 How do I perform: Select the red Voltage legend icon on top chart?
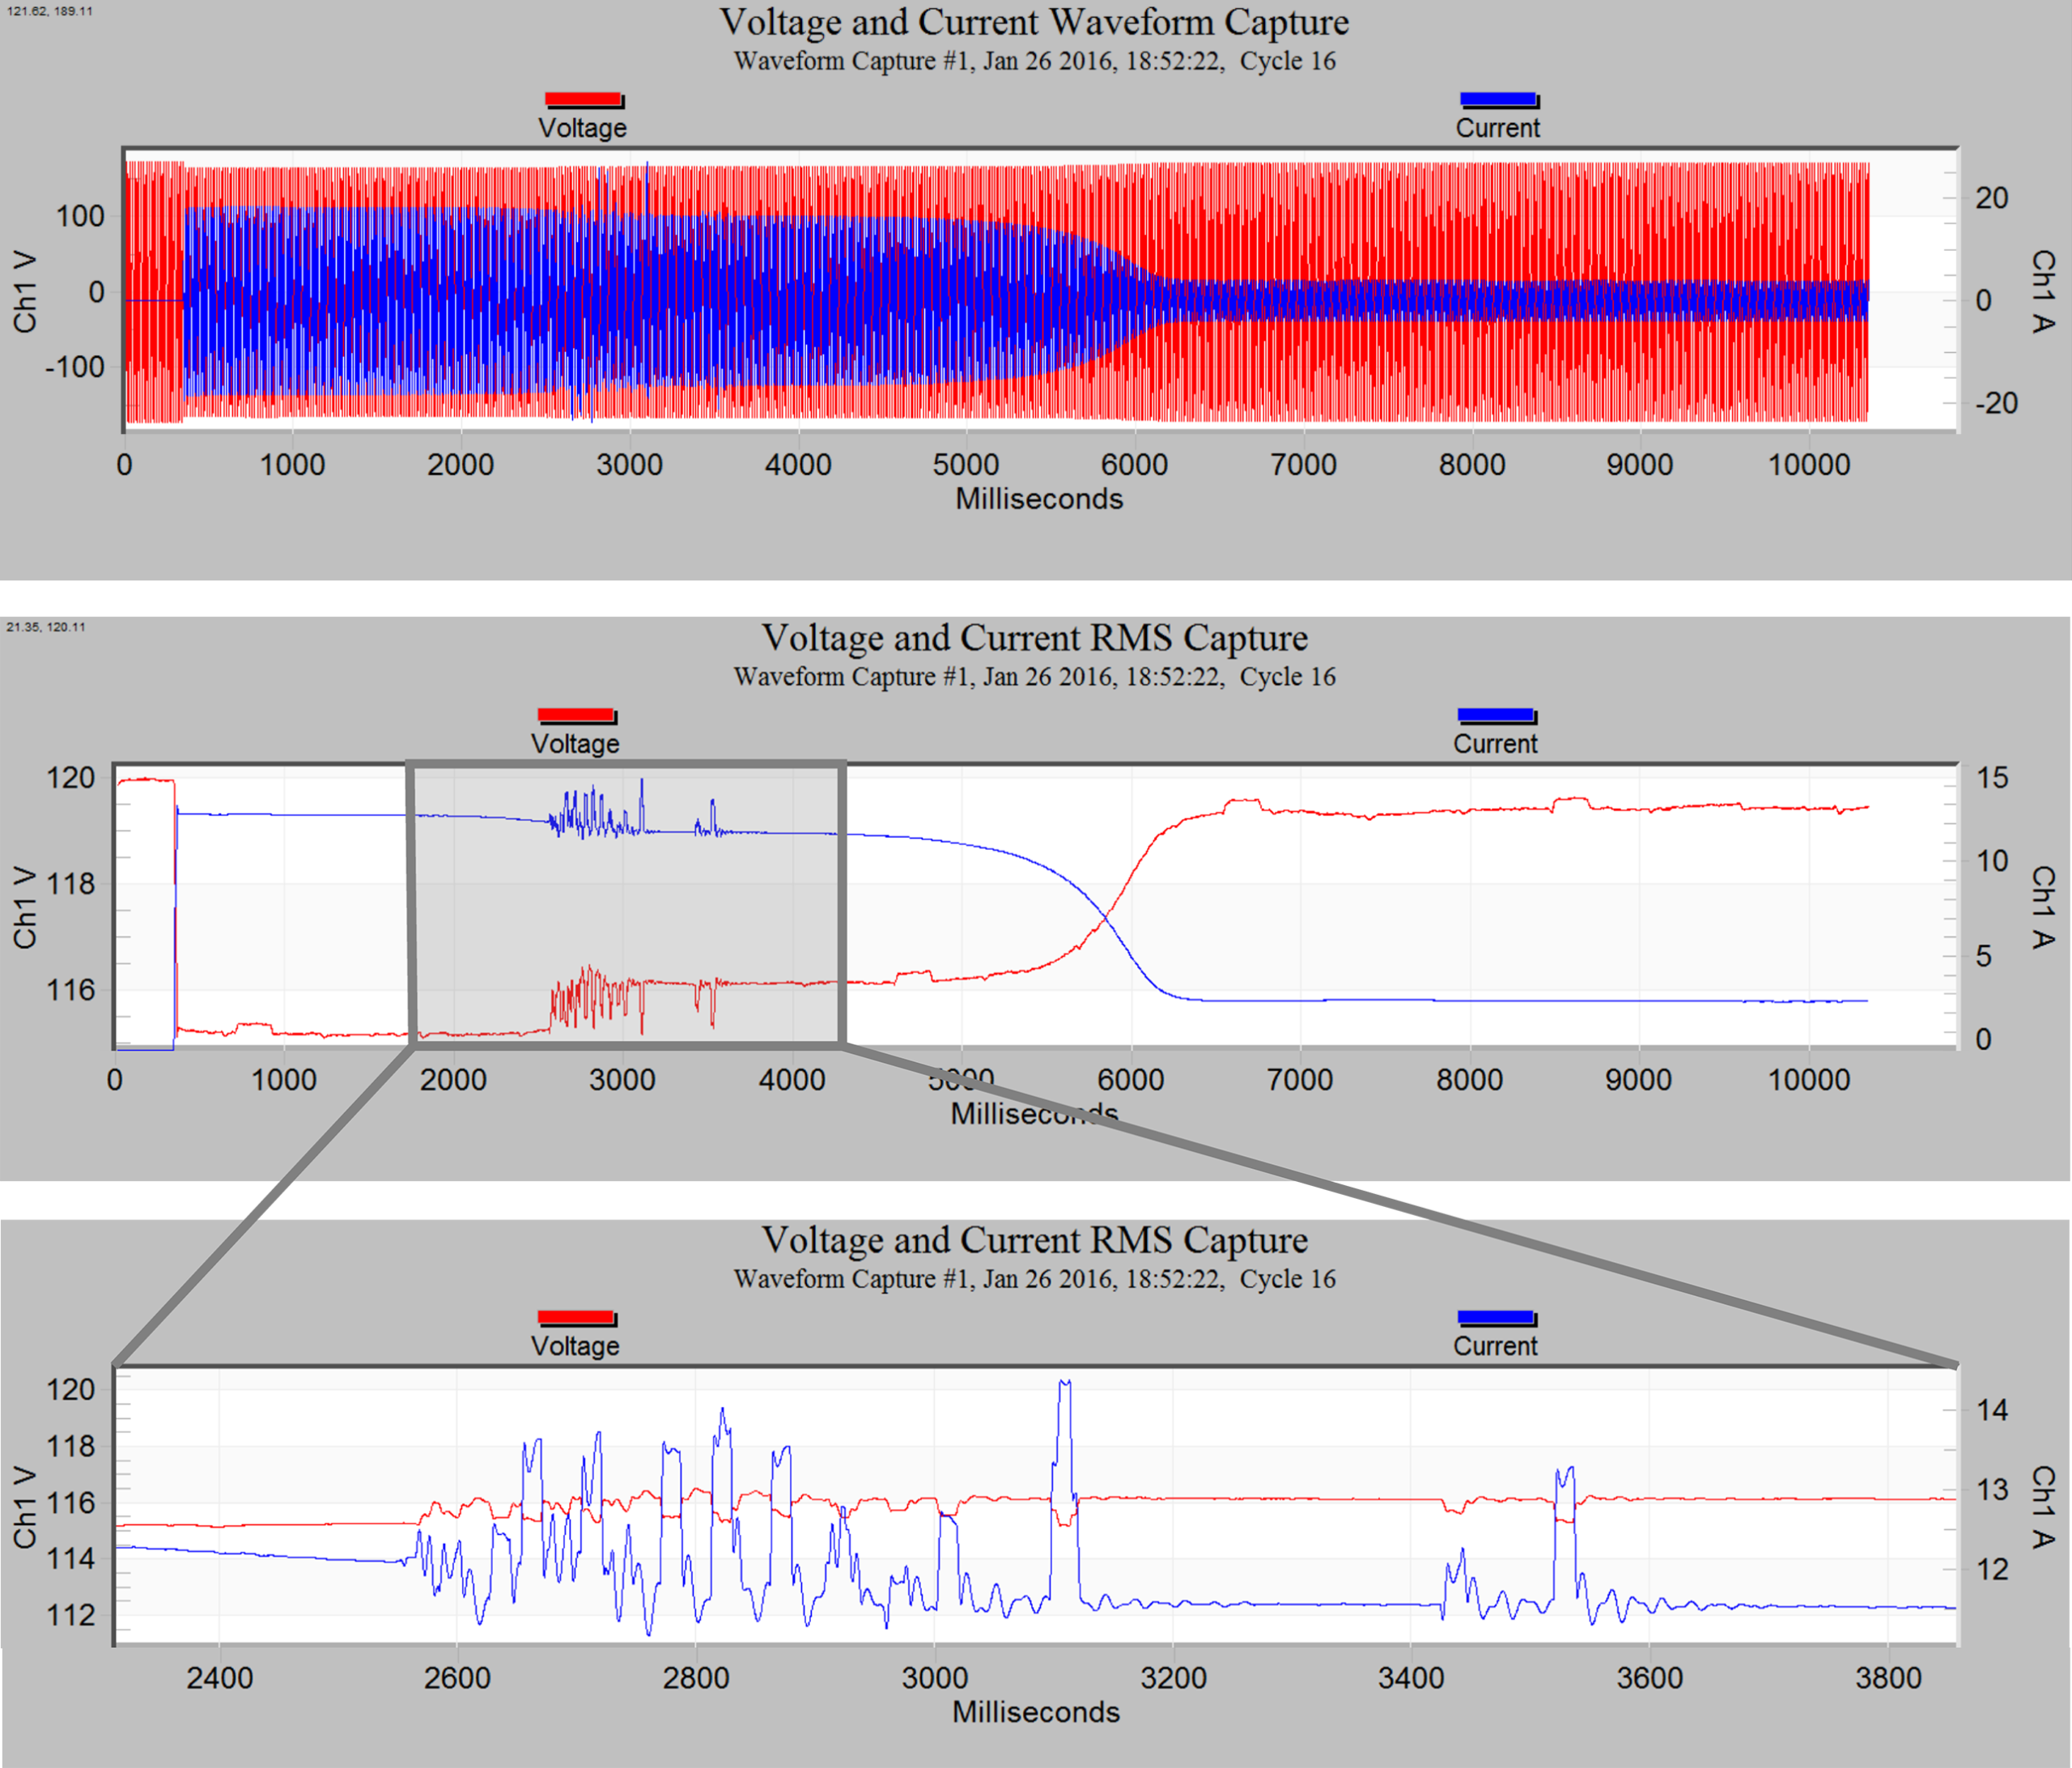[583, 98]
